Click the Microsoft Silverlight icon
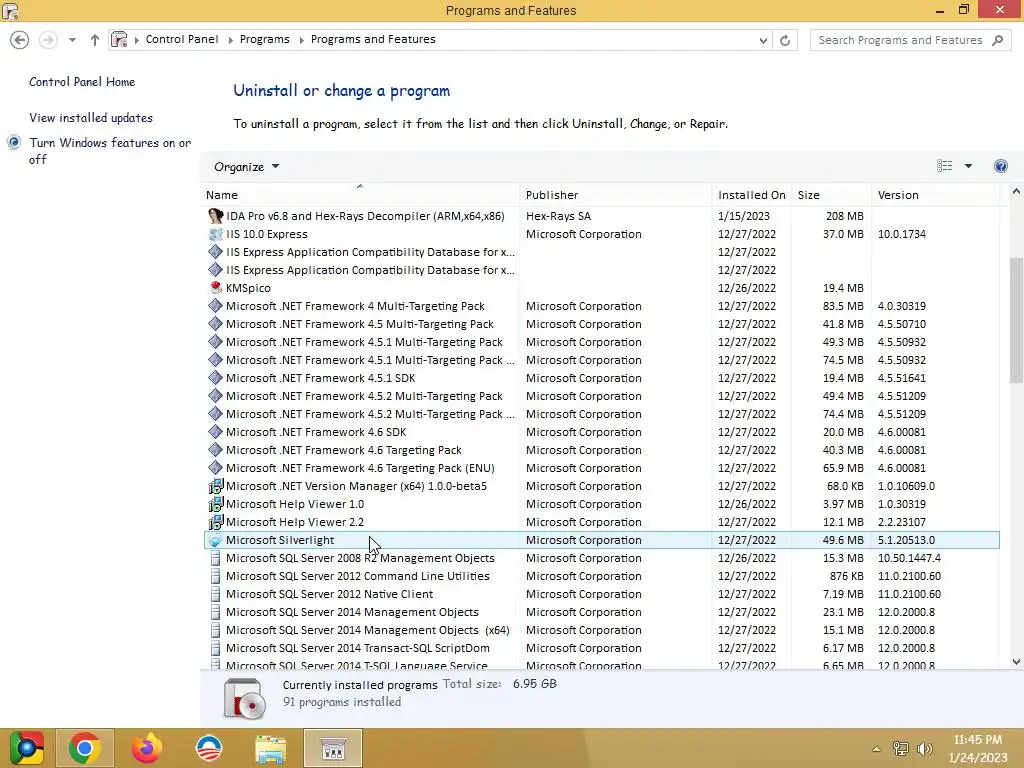This screenshot has width=1024, height=768. click(x=216, y=540)
